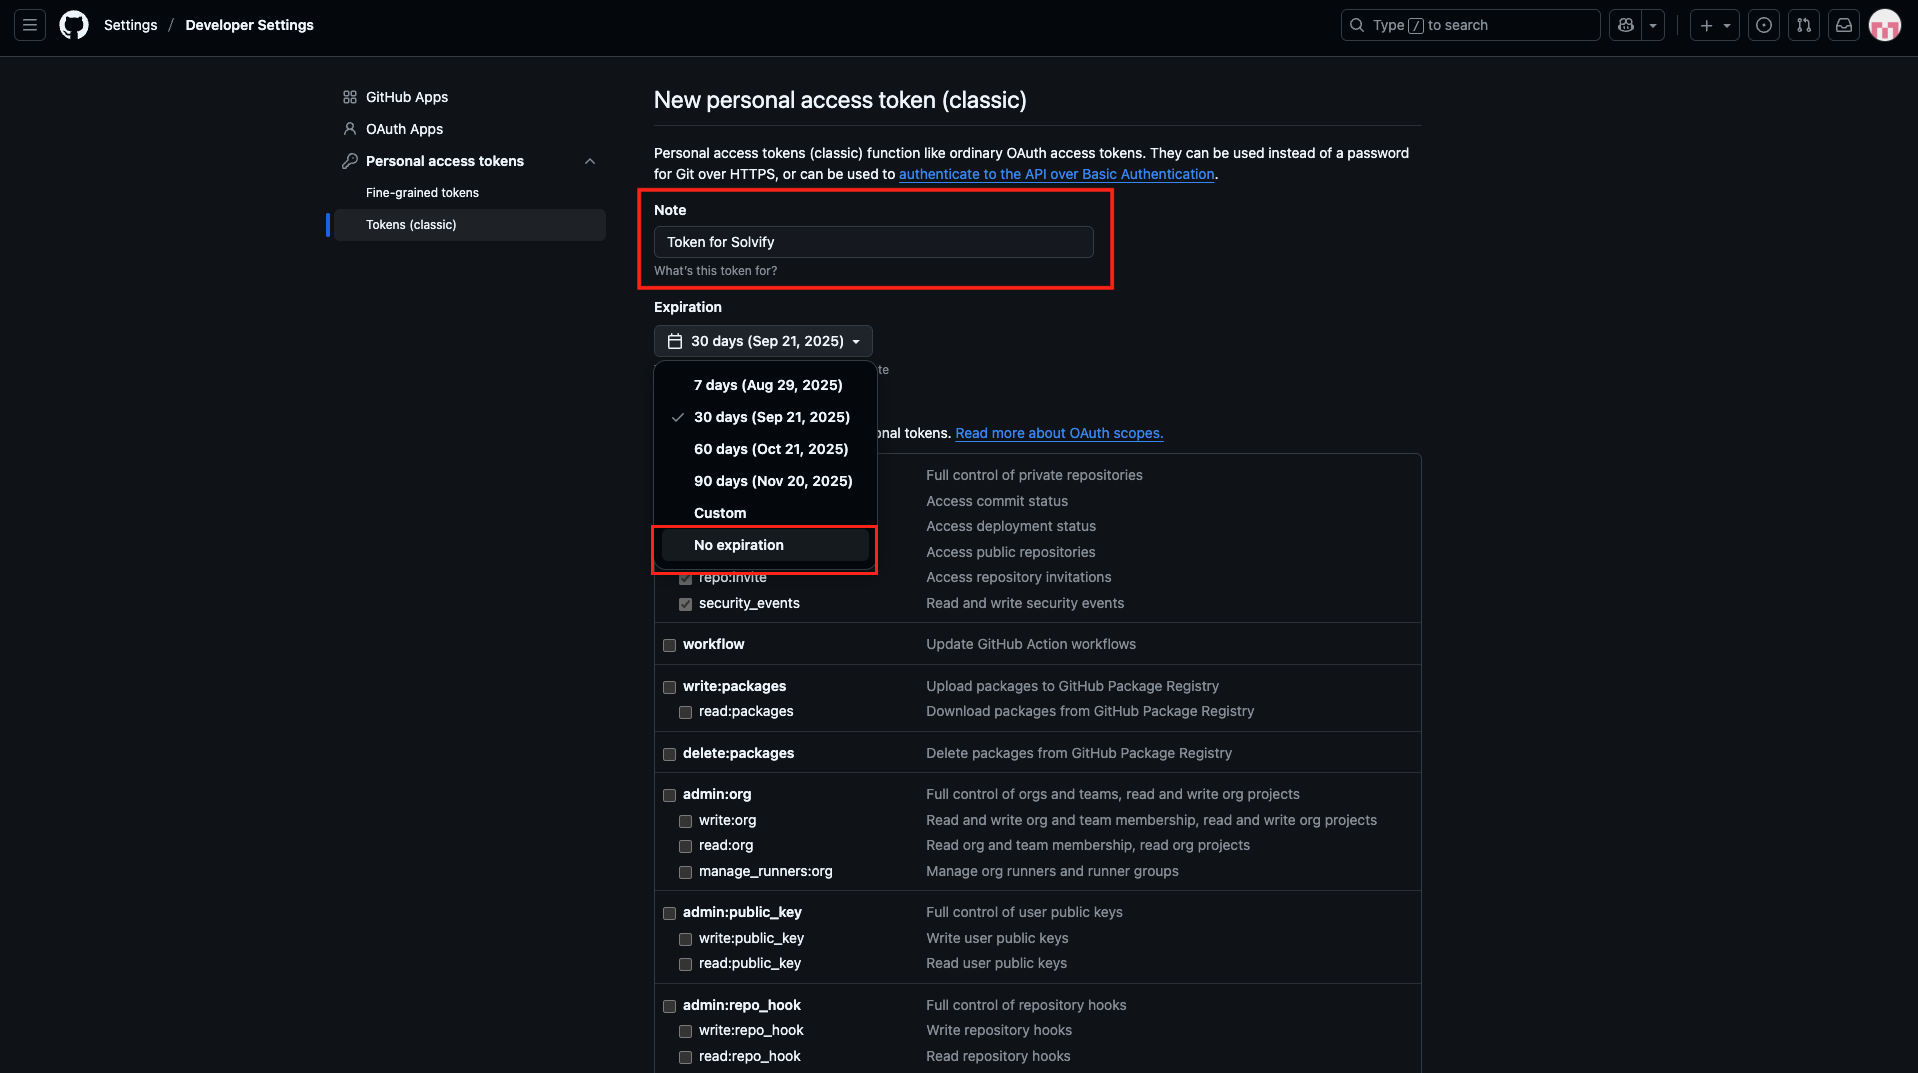
Task: Choose 90 days (Nov 20, 2025) option
Action: click(772, 481)
